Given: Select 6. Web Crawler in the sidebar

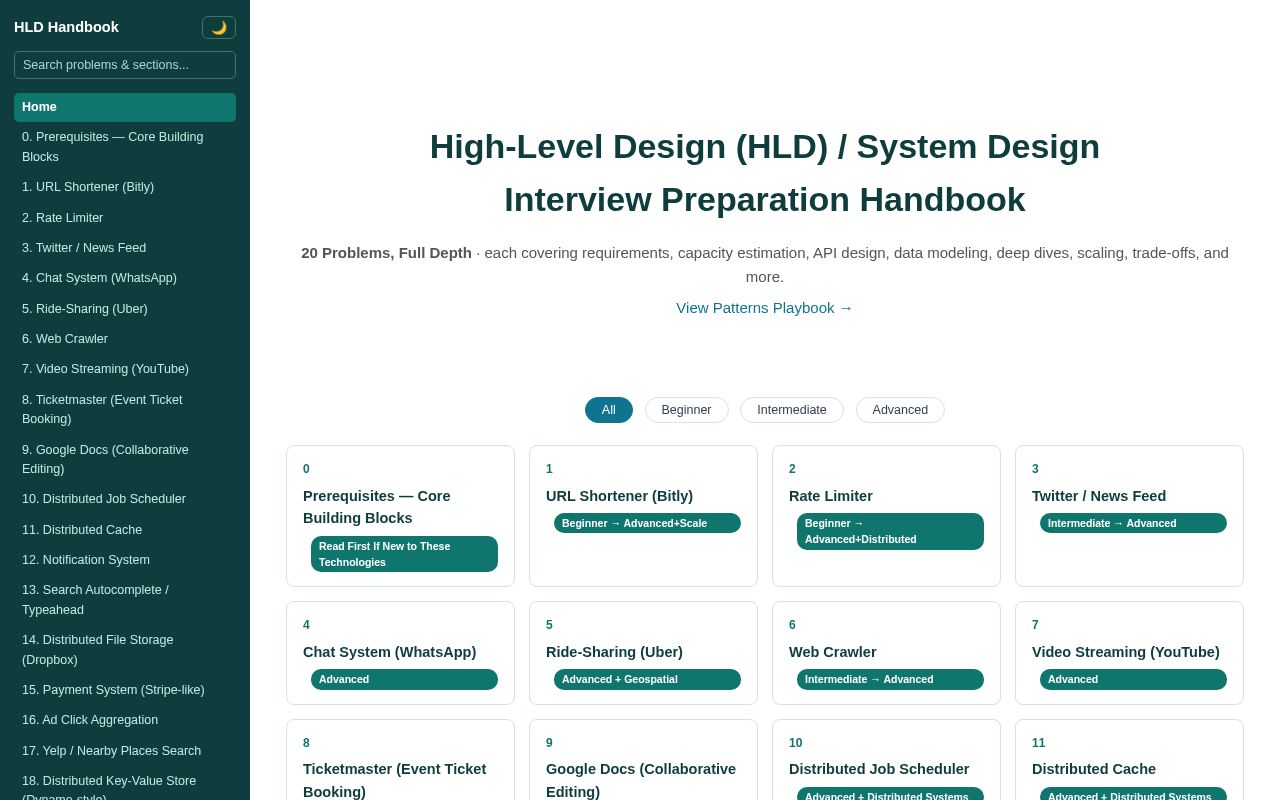Looking at the screenshot, I should coord(125,339).
